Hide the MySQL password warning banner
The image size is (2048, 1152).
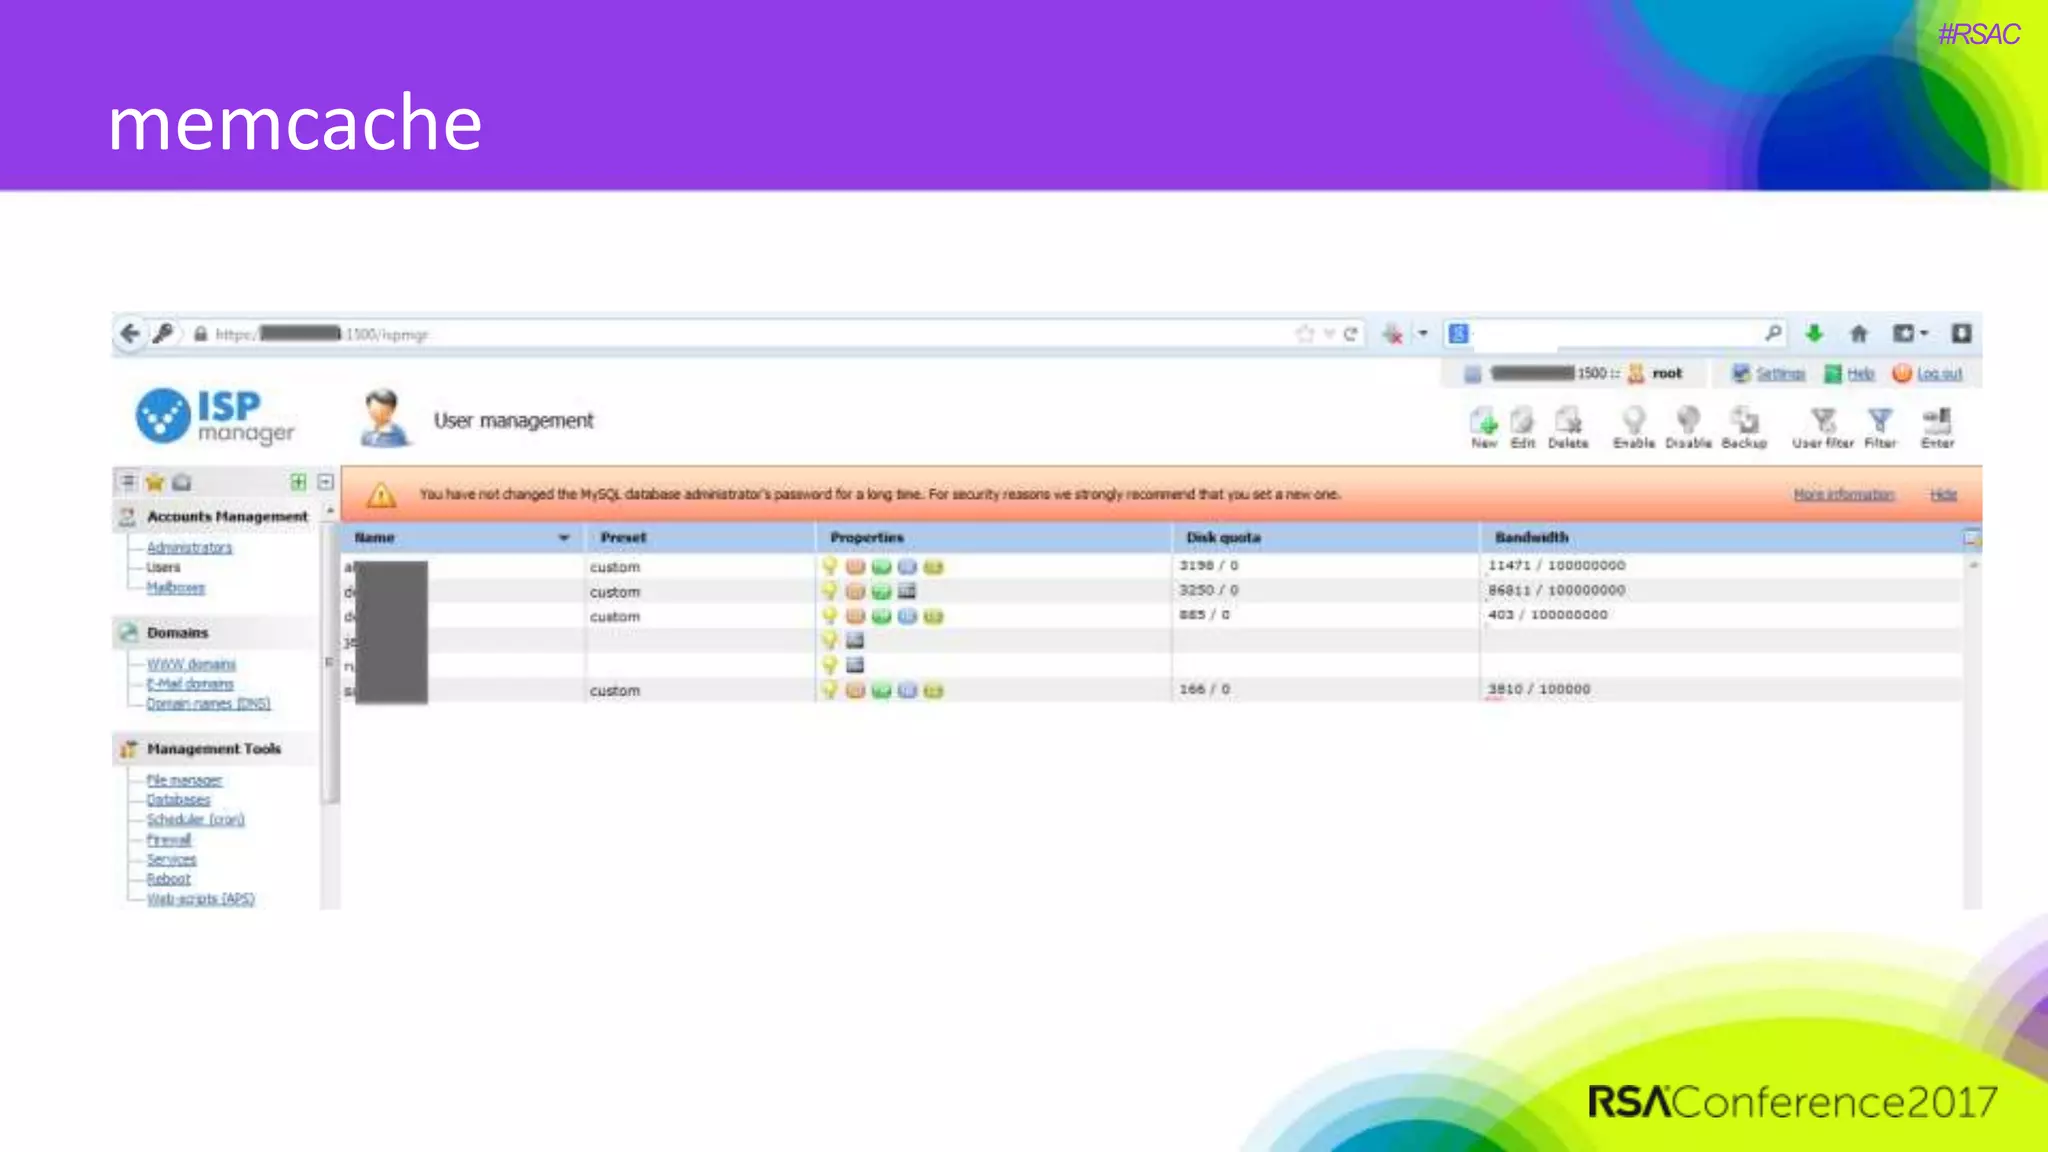click(x=1943, y=495)
